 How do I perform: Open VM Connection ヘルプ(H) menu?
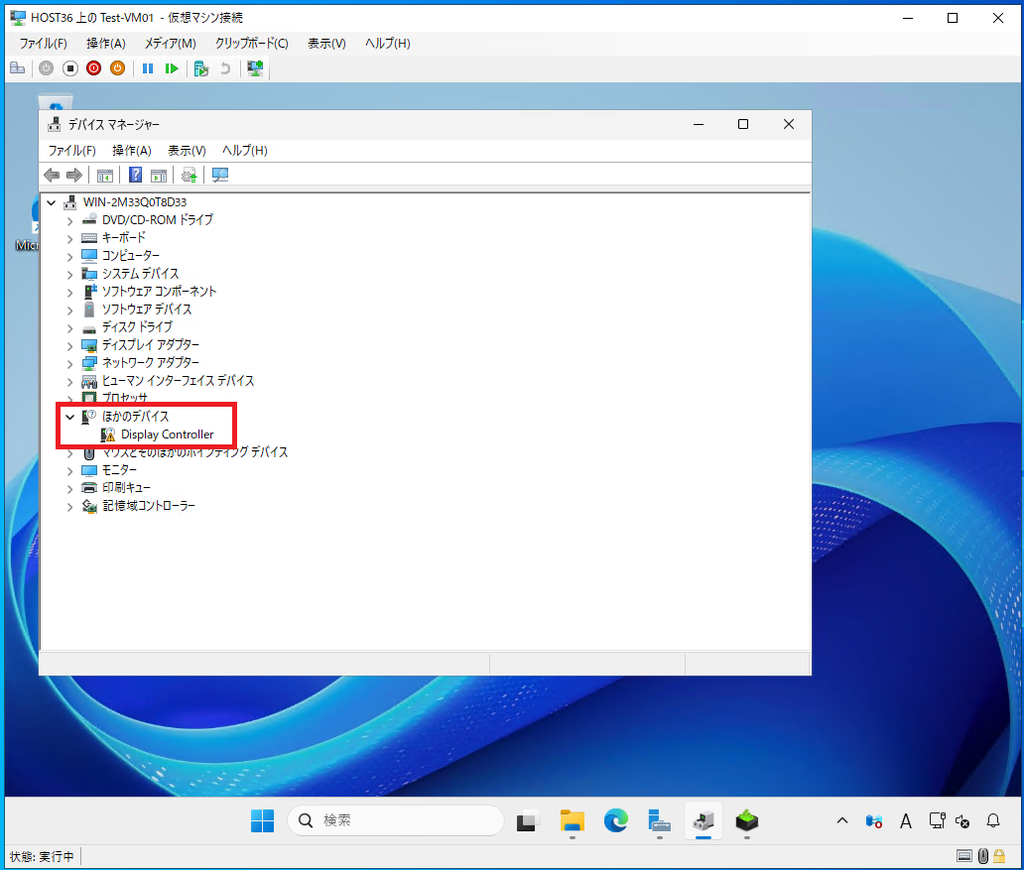pos(387,43)
